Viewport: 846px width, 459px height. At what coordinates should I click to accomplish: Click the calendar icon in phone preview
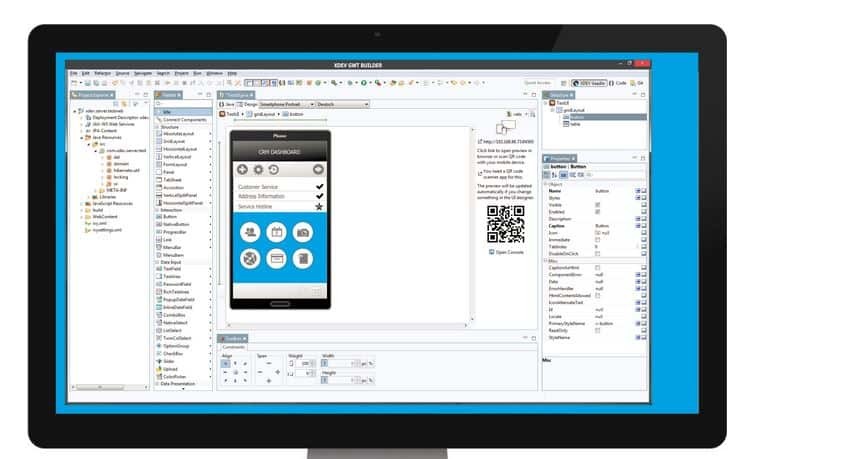click(276, 232)
